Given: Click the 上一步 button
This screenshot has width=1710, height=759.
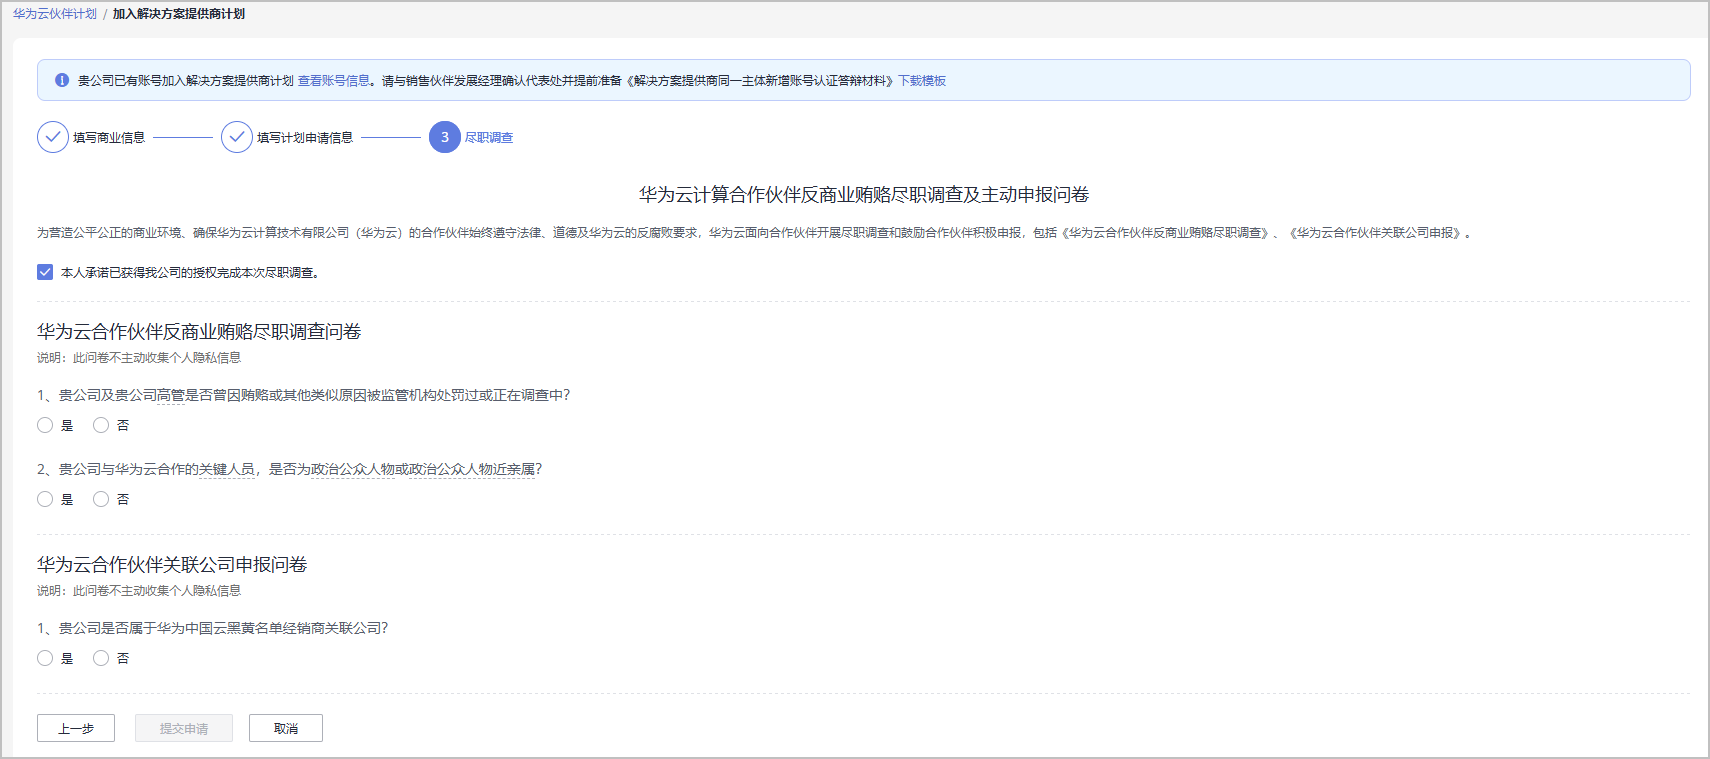Looking at the screenshot, I should [76, 728].
